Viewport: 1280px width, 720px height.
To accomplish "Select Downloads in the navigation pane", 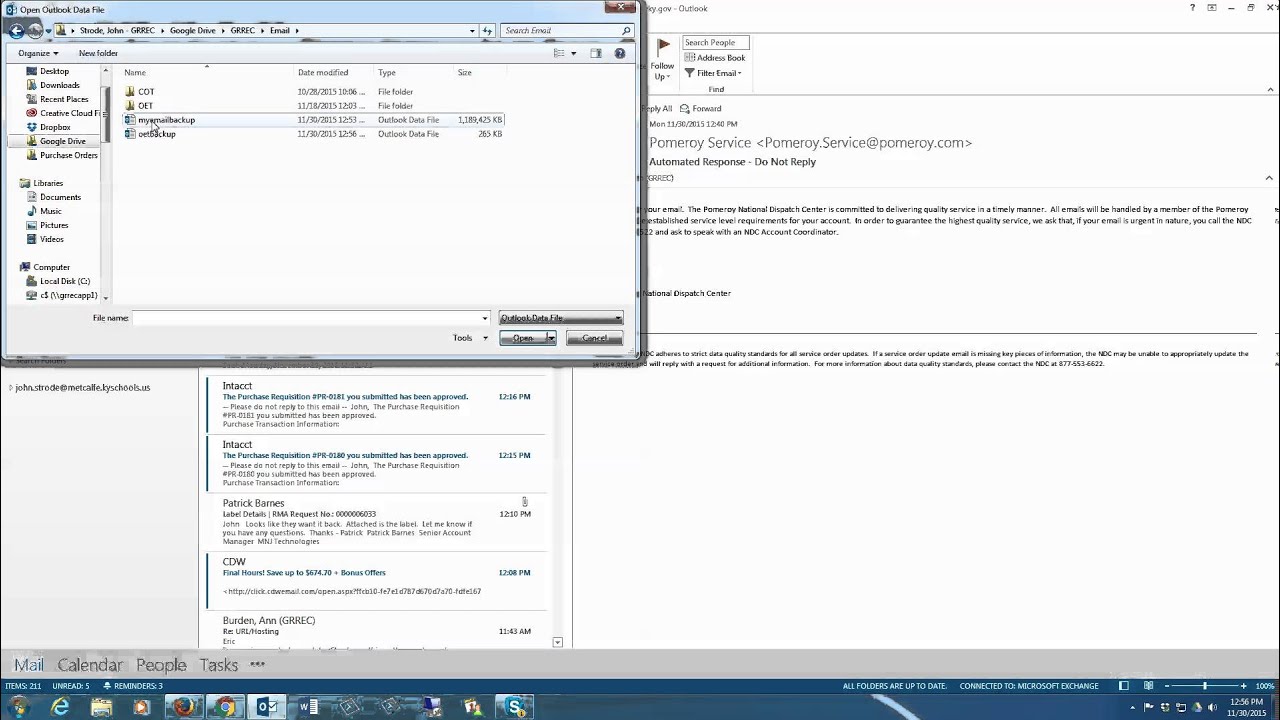I will tap(59, 85).
